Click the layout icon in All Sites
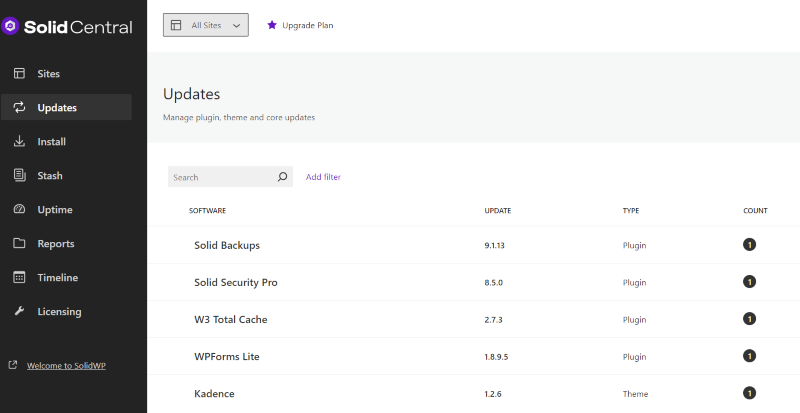Viewport: 800px width, 413px height. pyautogui.click(x=176, y=25)
